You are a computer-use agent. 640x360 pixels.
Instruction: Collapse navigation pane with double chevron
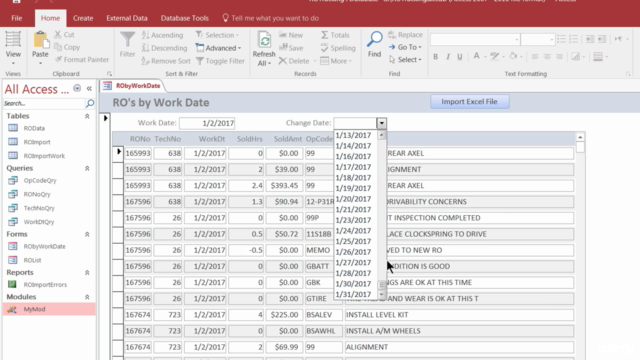tap(89, 89)
